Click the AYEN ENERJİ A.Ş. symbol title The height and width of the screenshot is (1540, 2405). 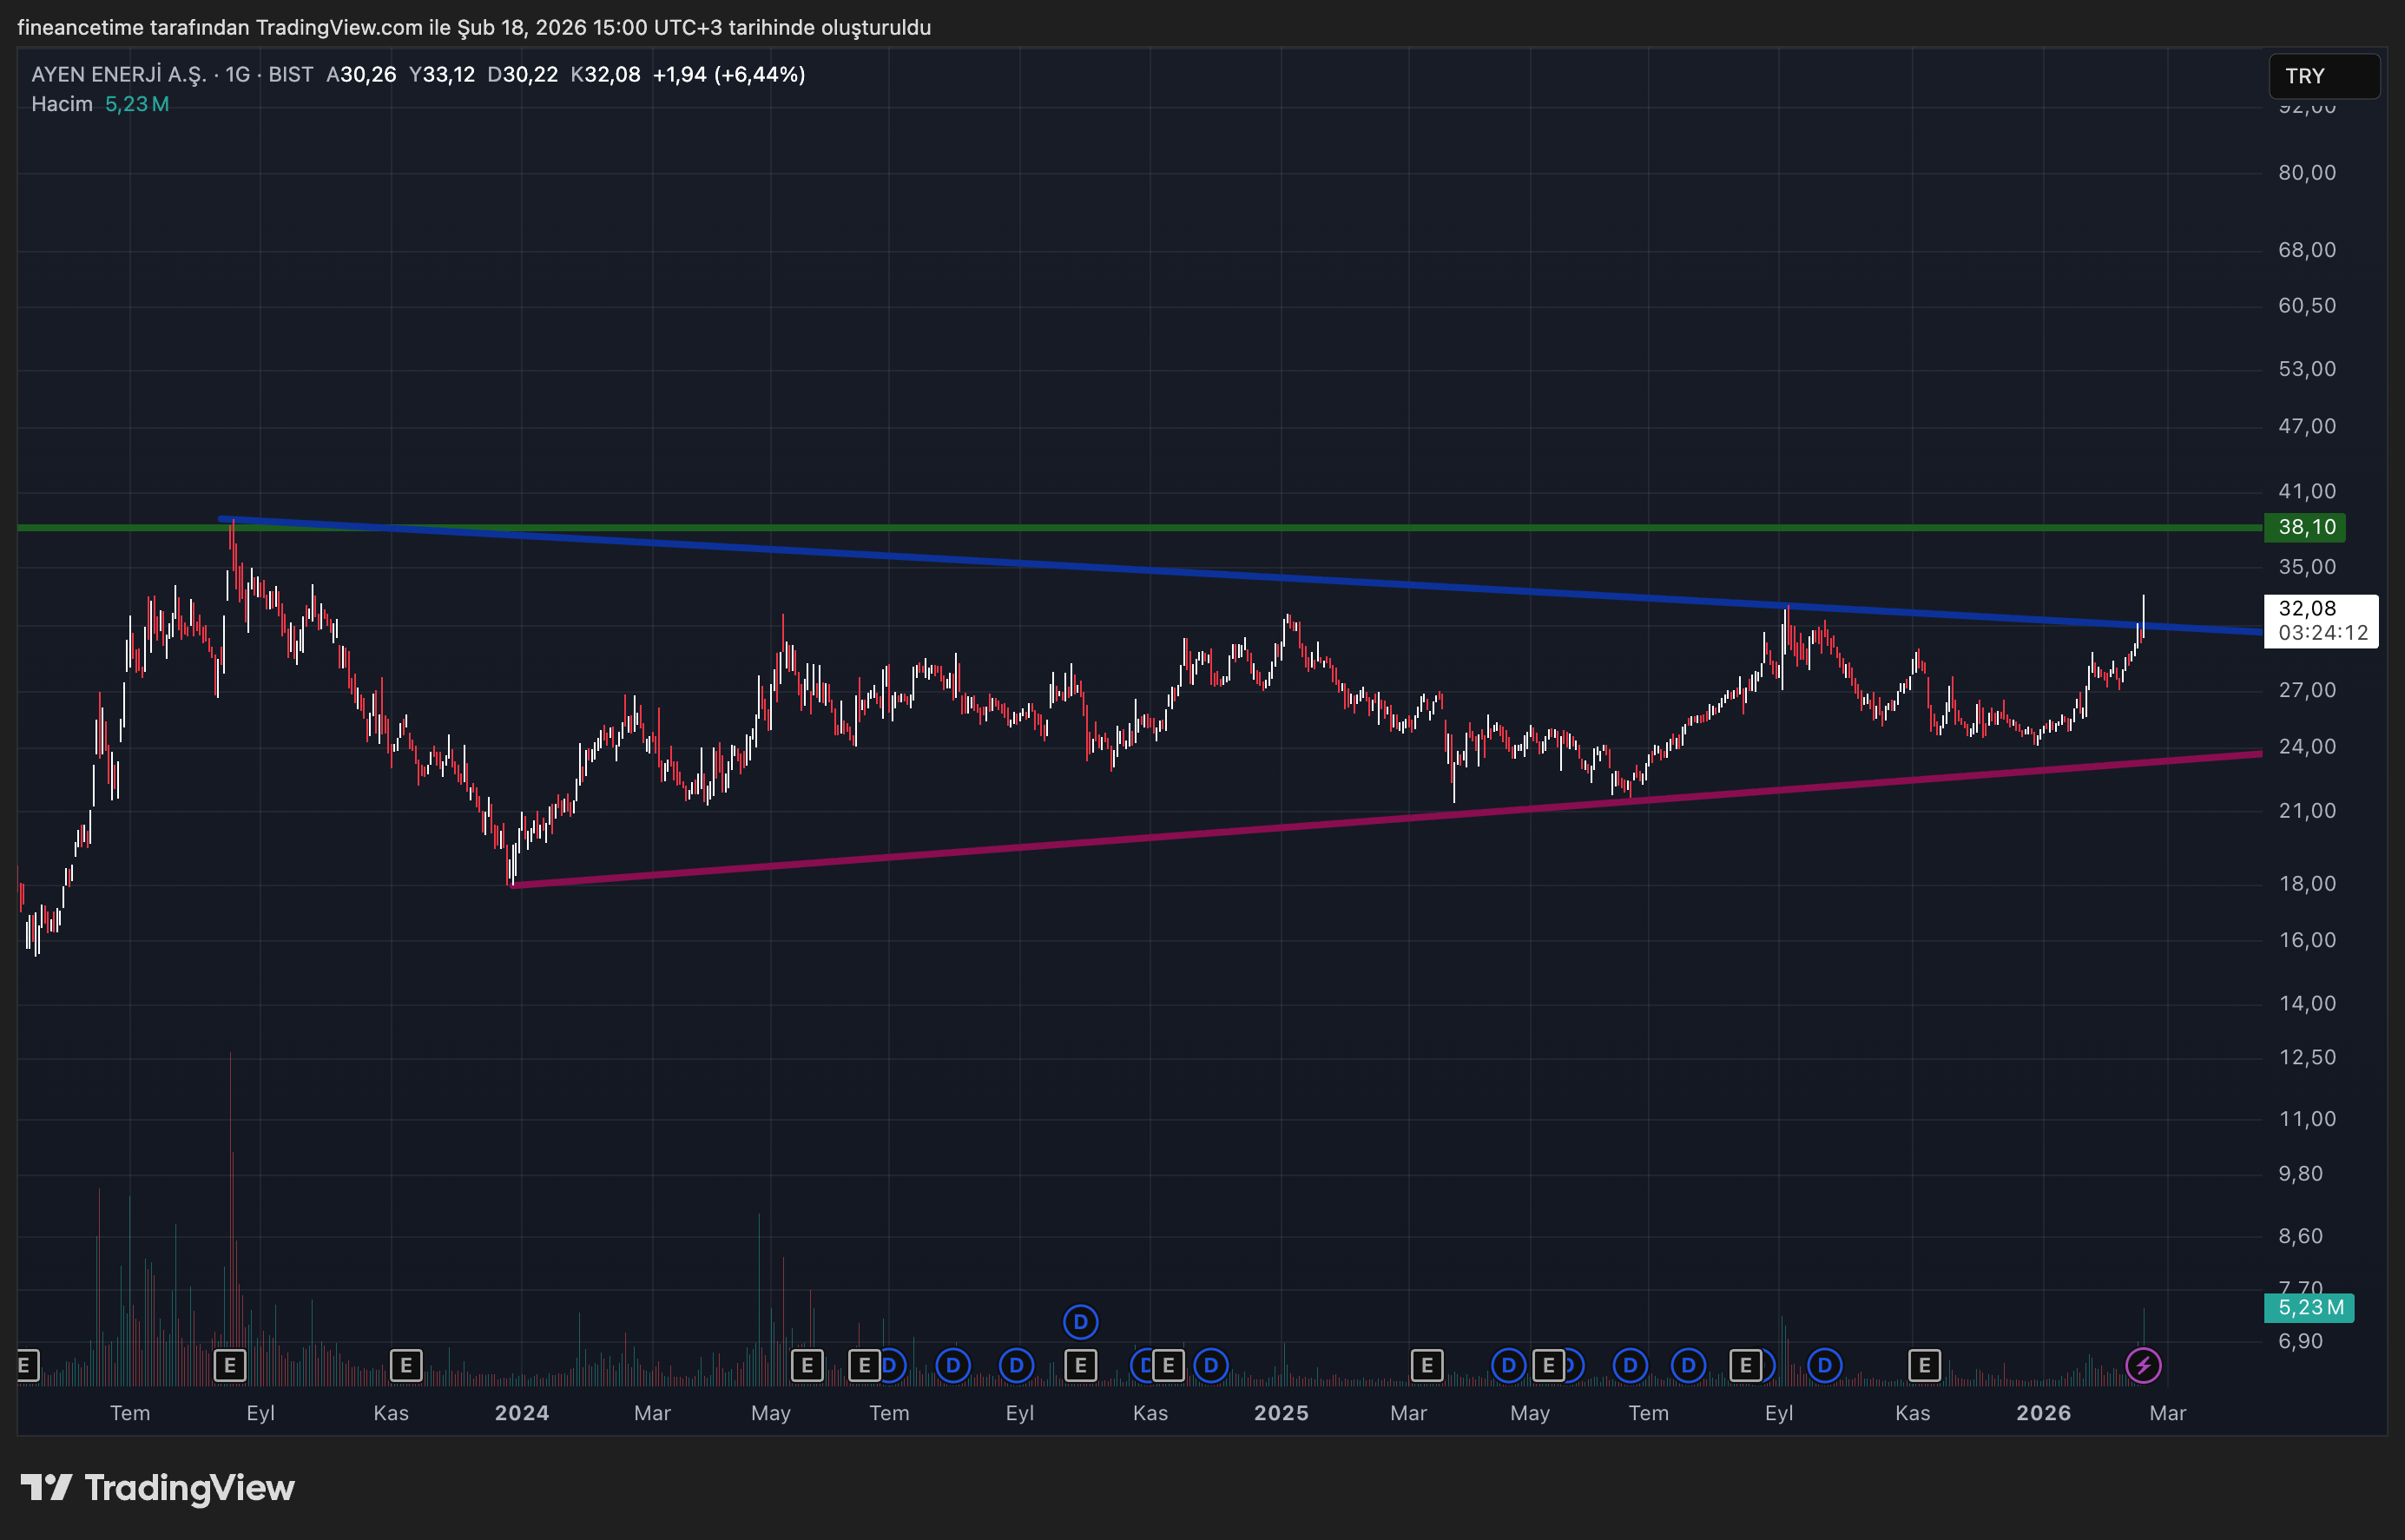118,74
